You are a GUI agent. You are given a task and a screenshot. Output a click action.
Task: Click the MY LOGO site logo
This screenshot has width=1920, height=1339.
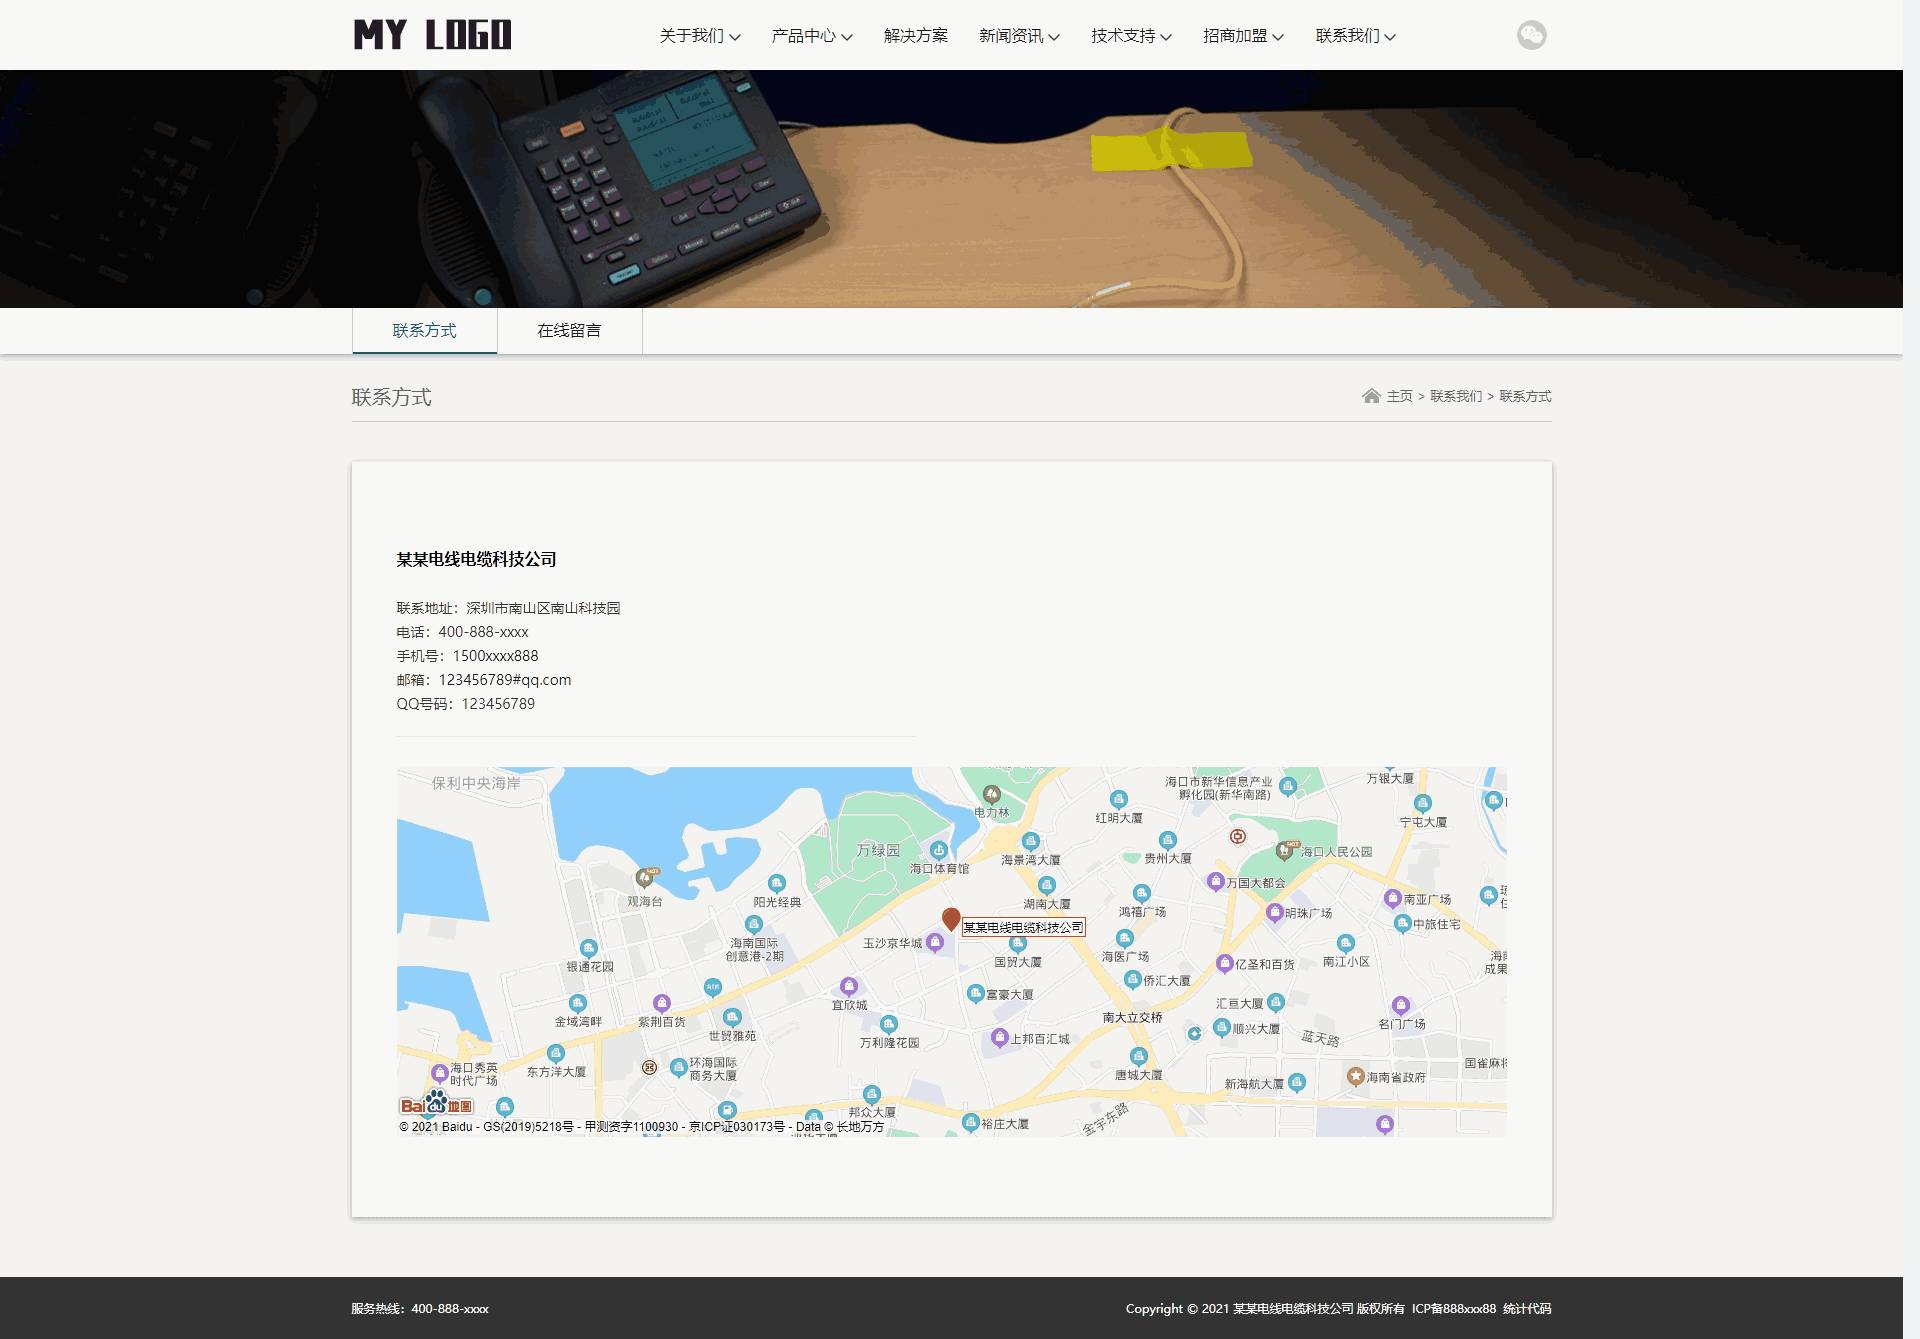point(433,35)
